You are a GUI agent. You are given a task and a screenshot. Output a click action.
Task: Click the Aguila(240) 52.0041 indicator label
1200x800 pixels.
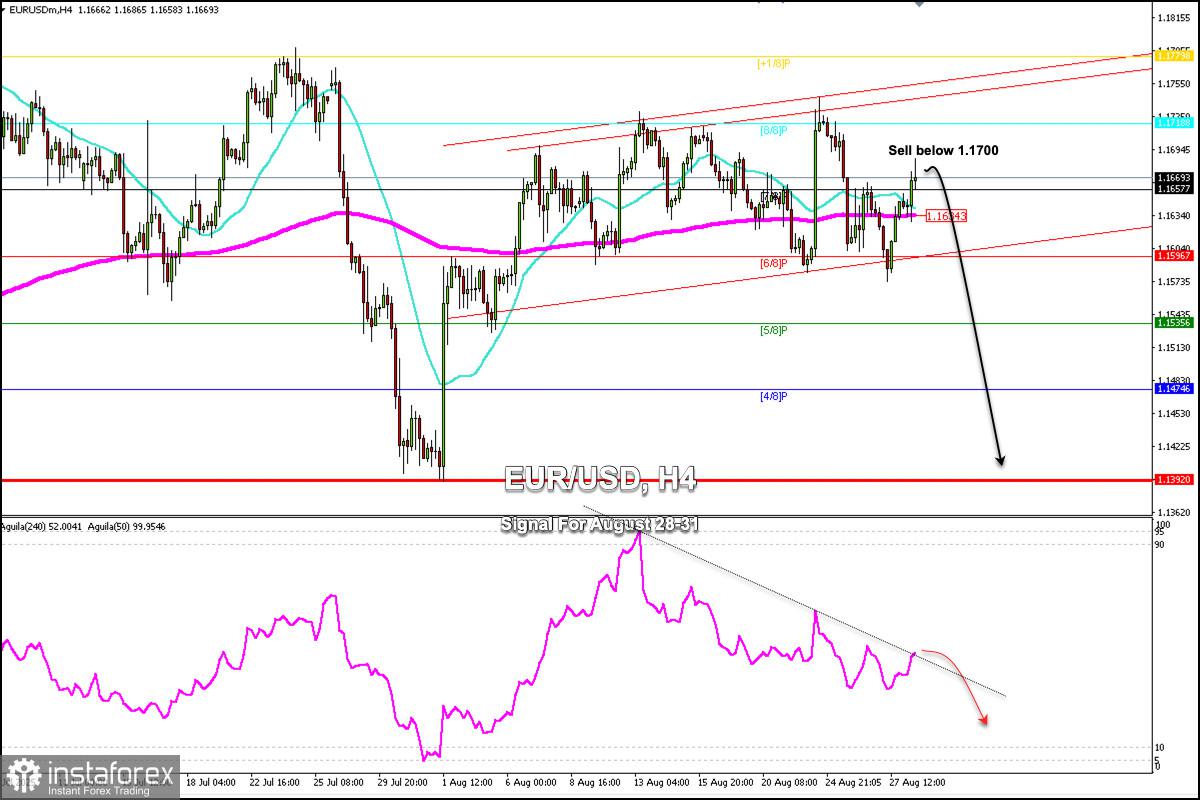pos(41,525)
